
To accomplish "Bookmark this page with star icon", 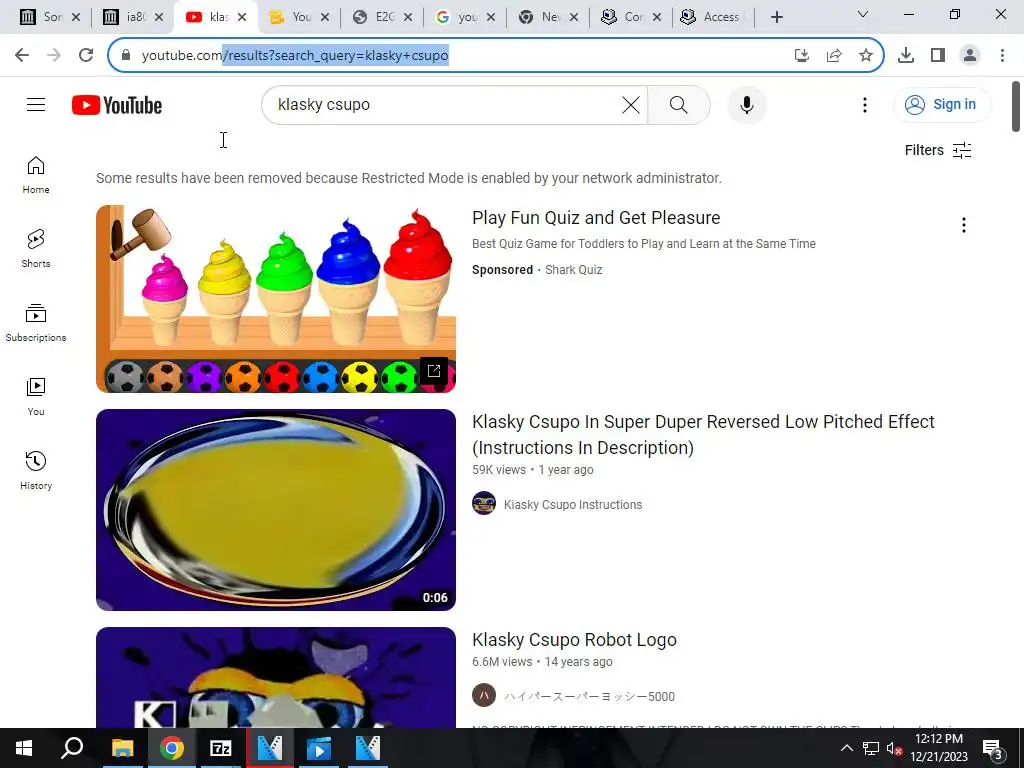I will point(866,55).
